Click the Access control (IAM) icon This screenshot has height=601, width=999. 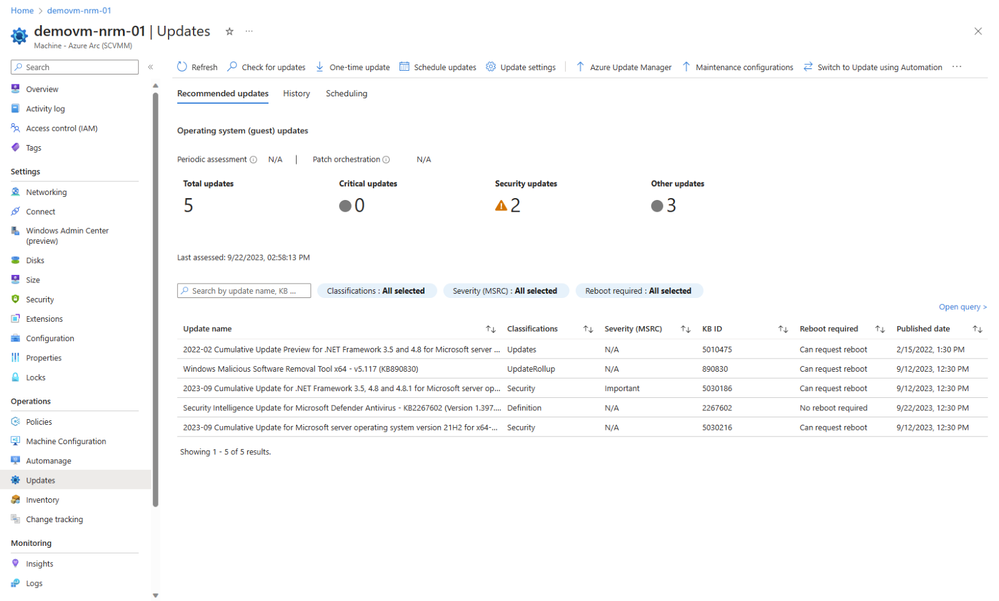(x=16, y=128)
